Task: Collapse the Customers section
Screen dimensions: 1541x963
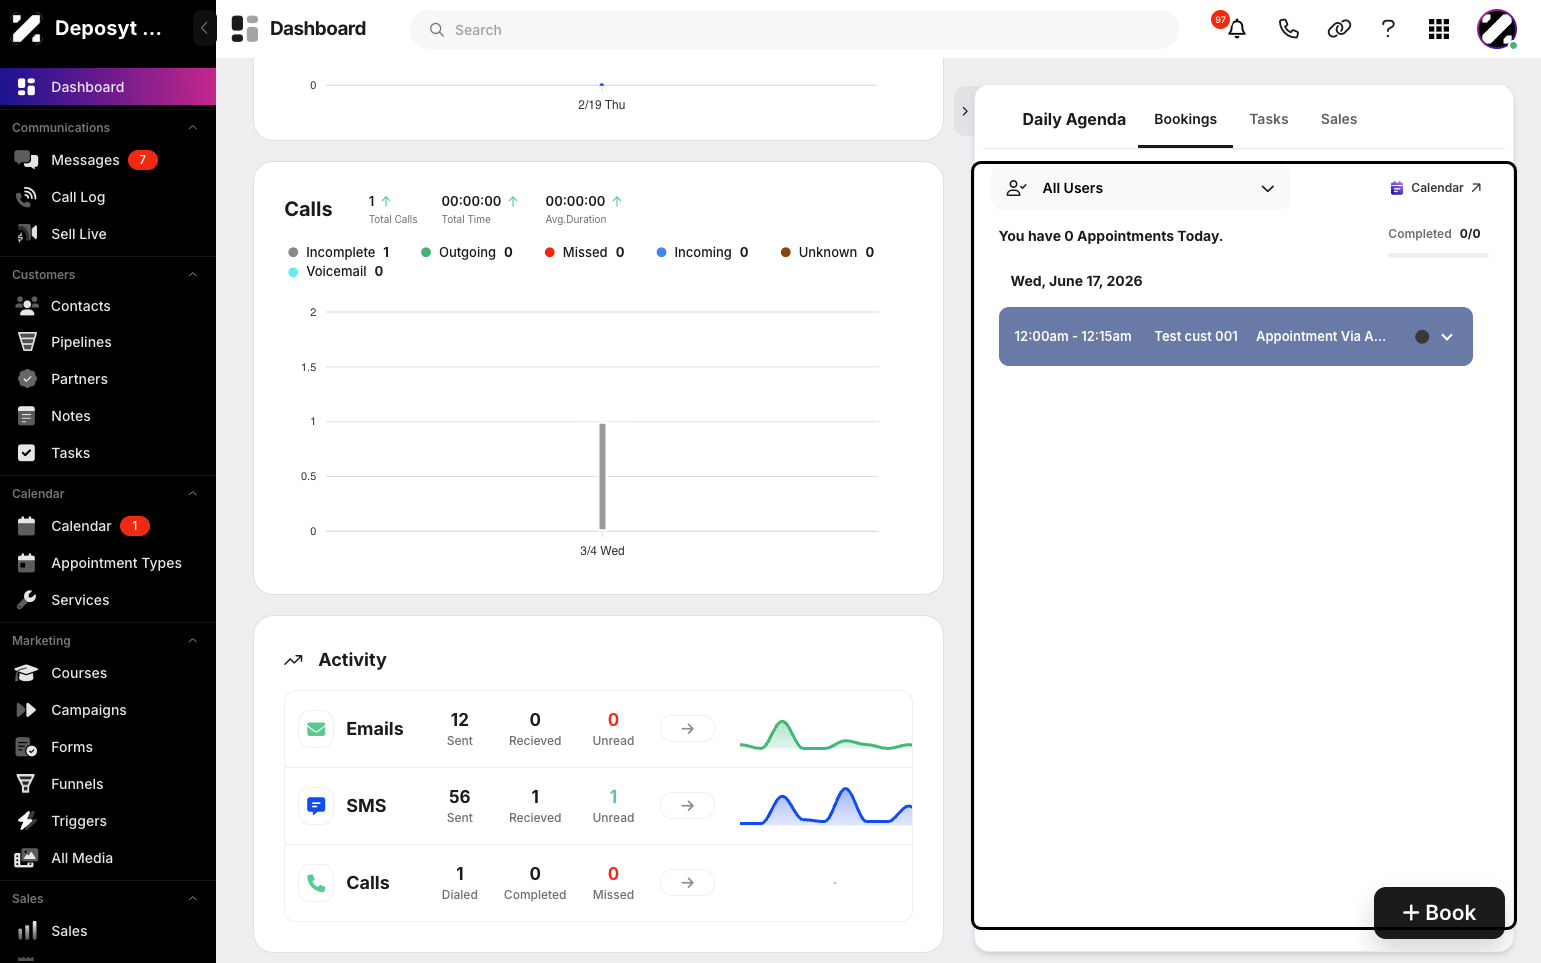Action: tap(193, 275)
